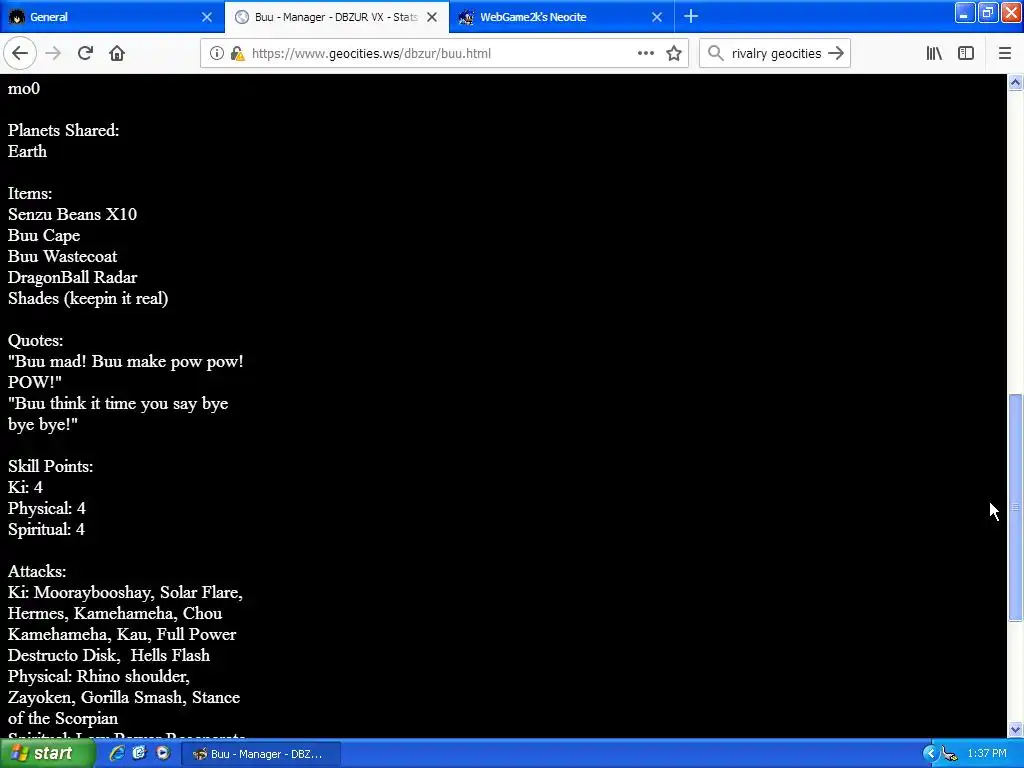Open a new tab with plus button
The image size is (1024, 768).
(x=690, y=16)
